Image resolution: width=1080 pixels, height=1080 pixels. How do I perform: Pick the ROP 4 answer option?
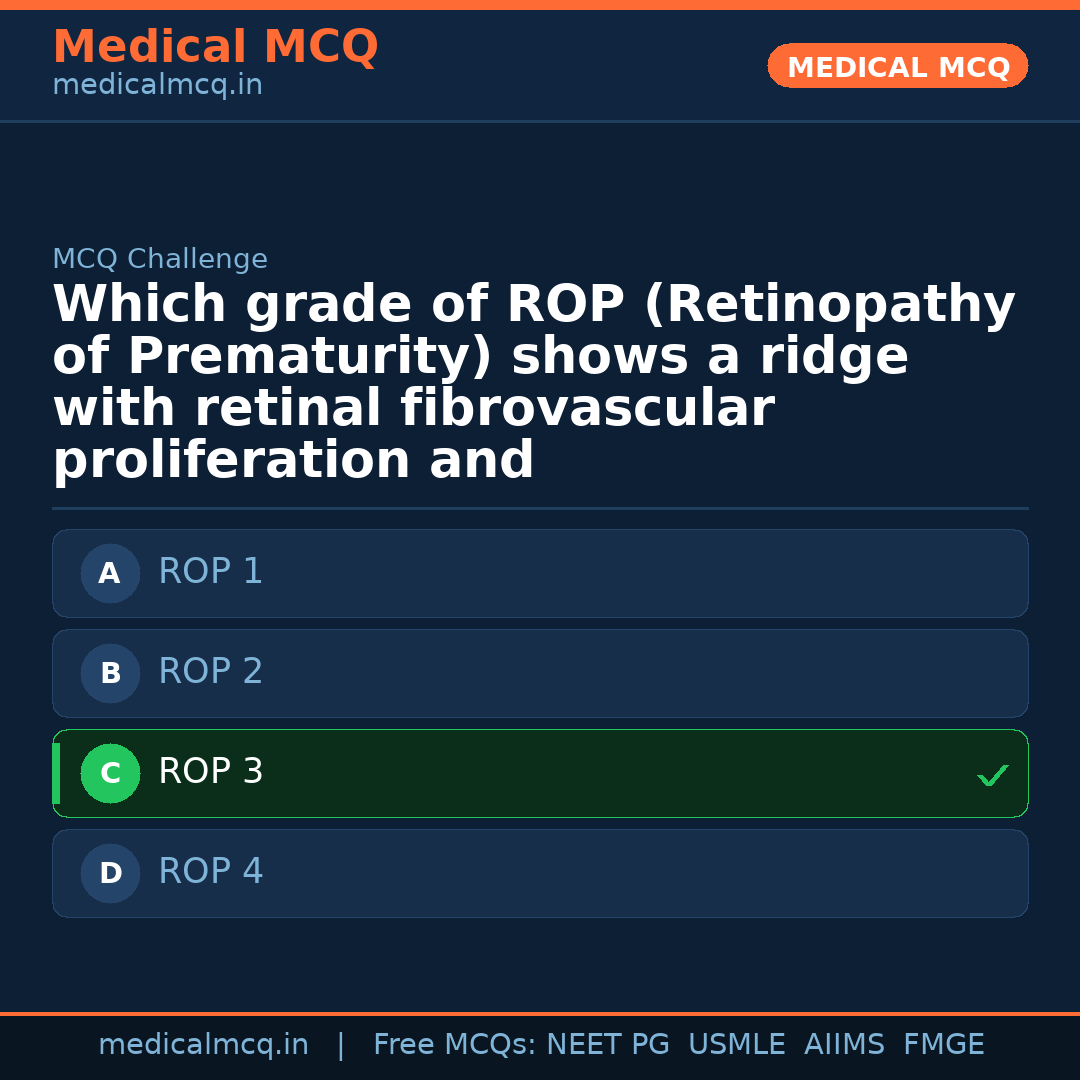click(x=540, y=873)
